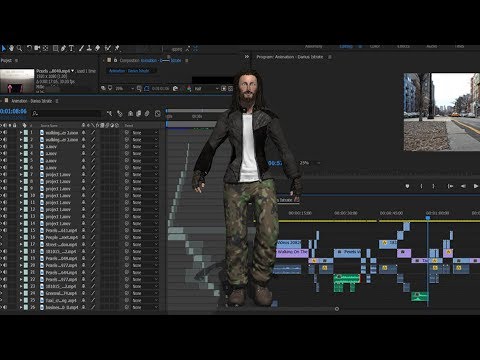480x360 pixels.
Task: Toggle the shy switch on layer 5
Action: click(84, 161)
